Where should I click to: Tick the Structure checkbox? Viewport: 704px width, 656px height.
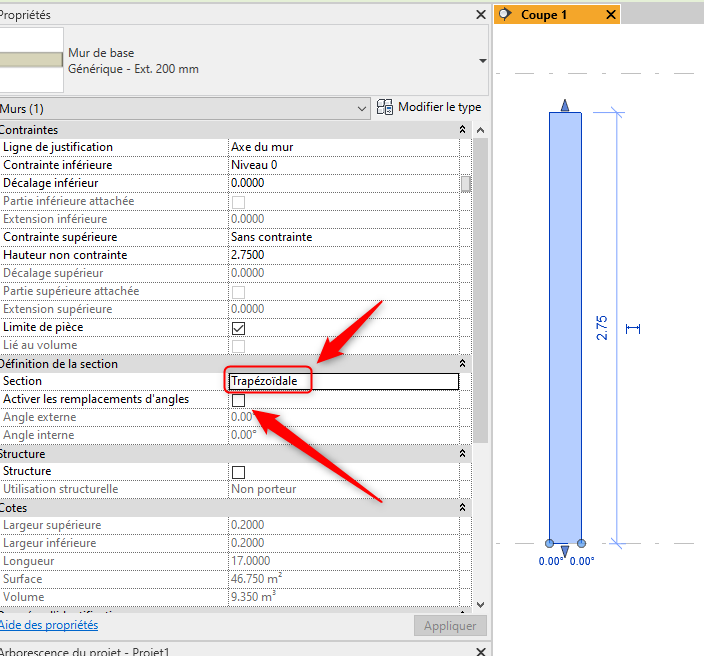pyautogui.click(x=238, y=472)
